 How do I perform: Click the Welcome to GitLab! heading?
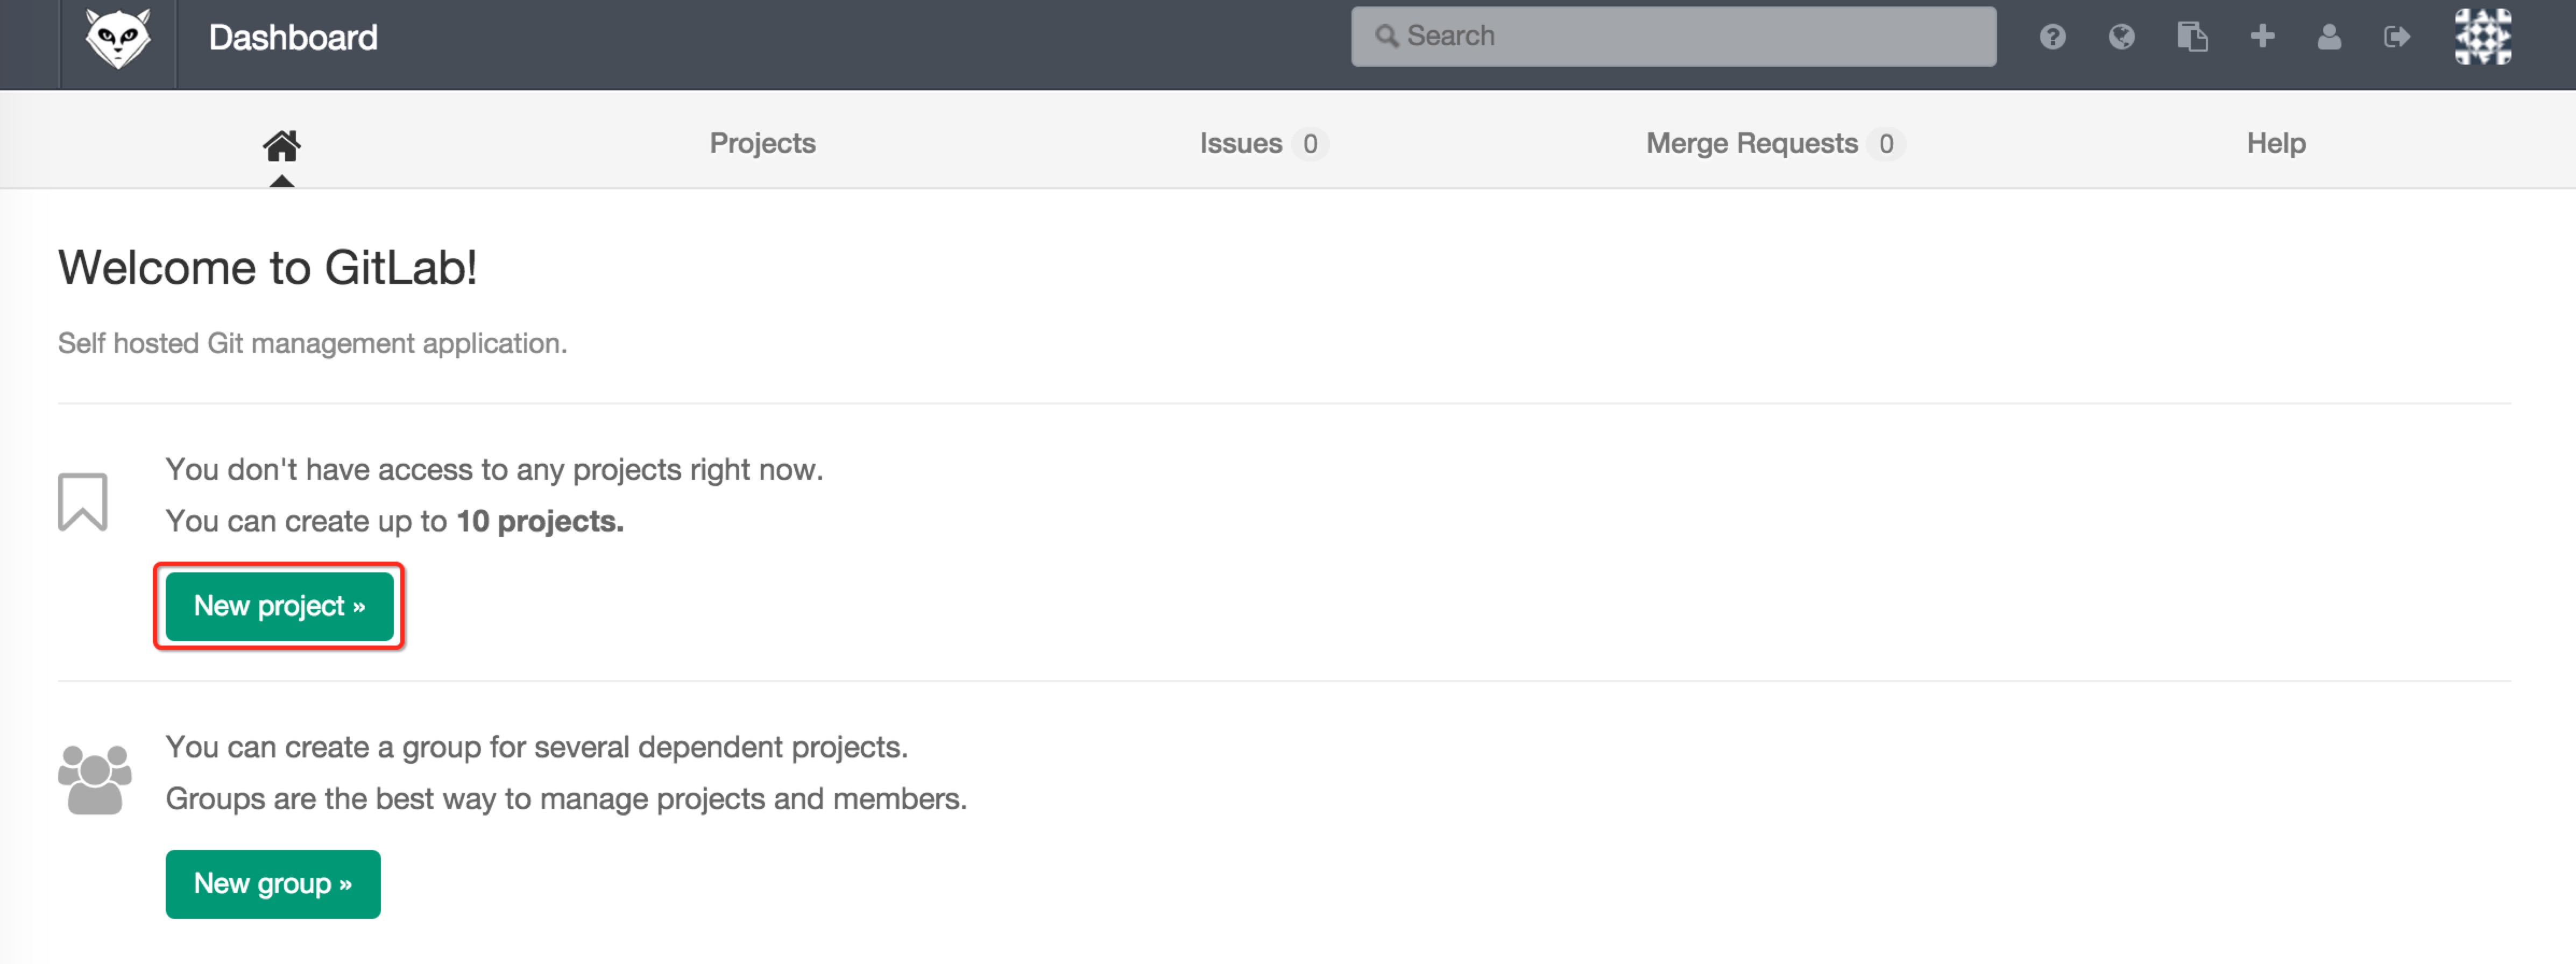268,268
